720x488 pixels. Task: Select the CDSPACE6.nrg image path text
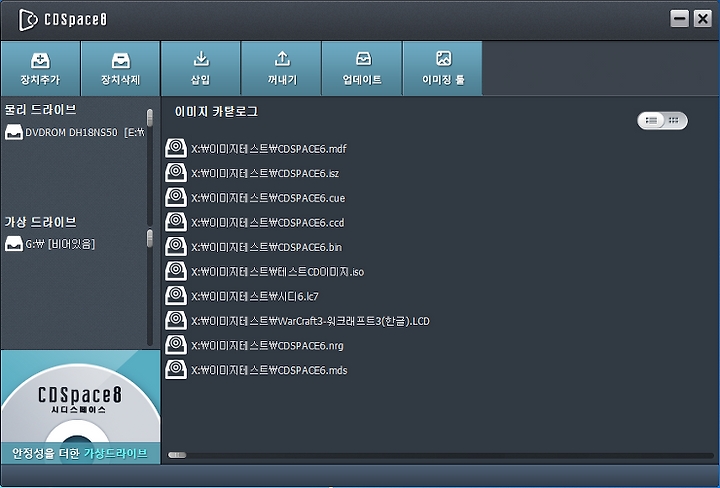click(267, 346)
